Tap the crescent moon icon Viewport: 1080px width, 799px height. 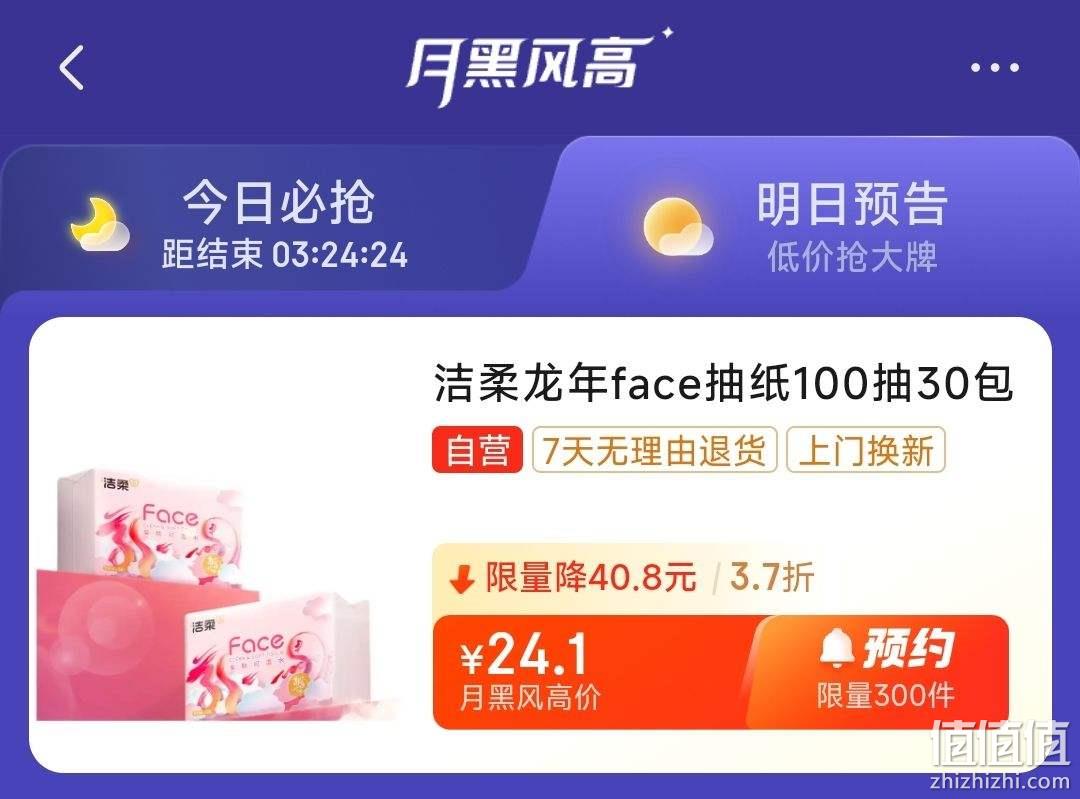pyautogui.click(x=100, y=225)
